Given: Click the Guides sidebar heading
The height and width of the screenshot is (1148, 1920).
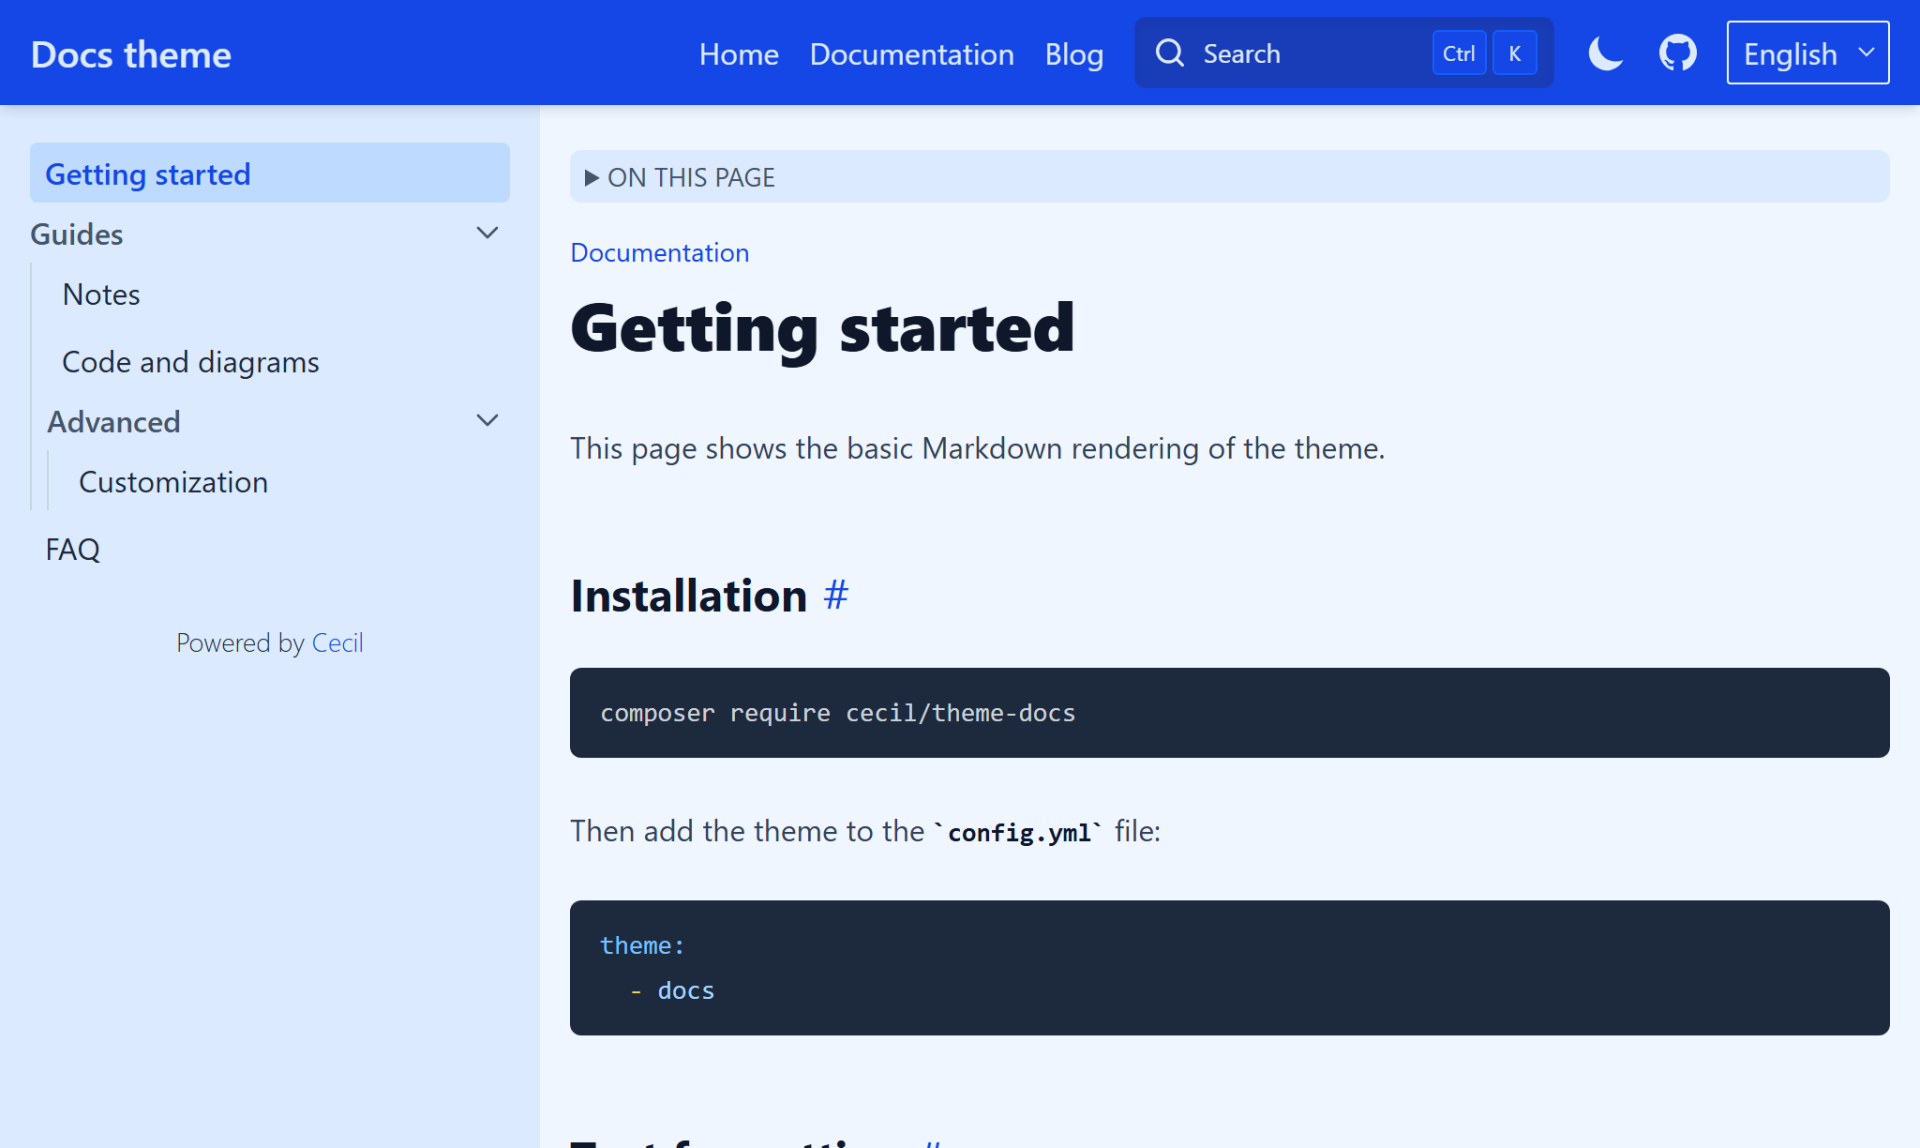Looking at the screenshot, I should pos(77,234).
